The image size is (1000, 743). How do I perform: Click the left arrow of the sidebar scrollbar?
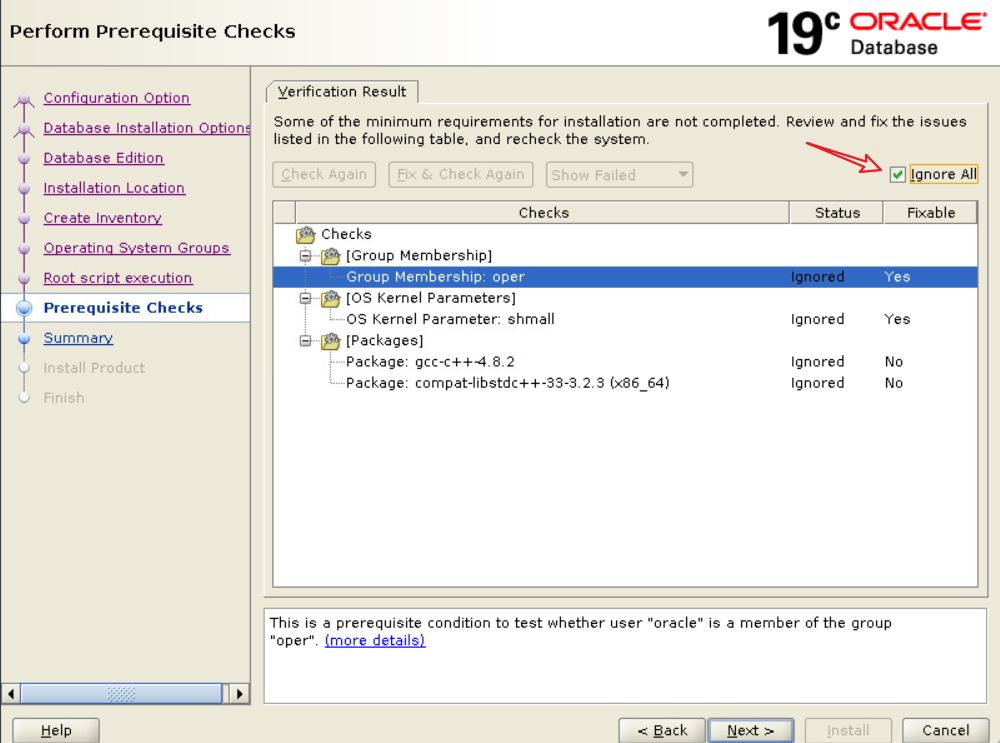[x=11, y=693]
